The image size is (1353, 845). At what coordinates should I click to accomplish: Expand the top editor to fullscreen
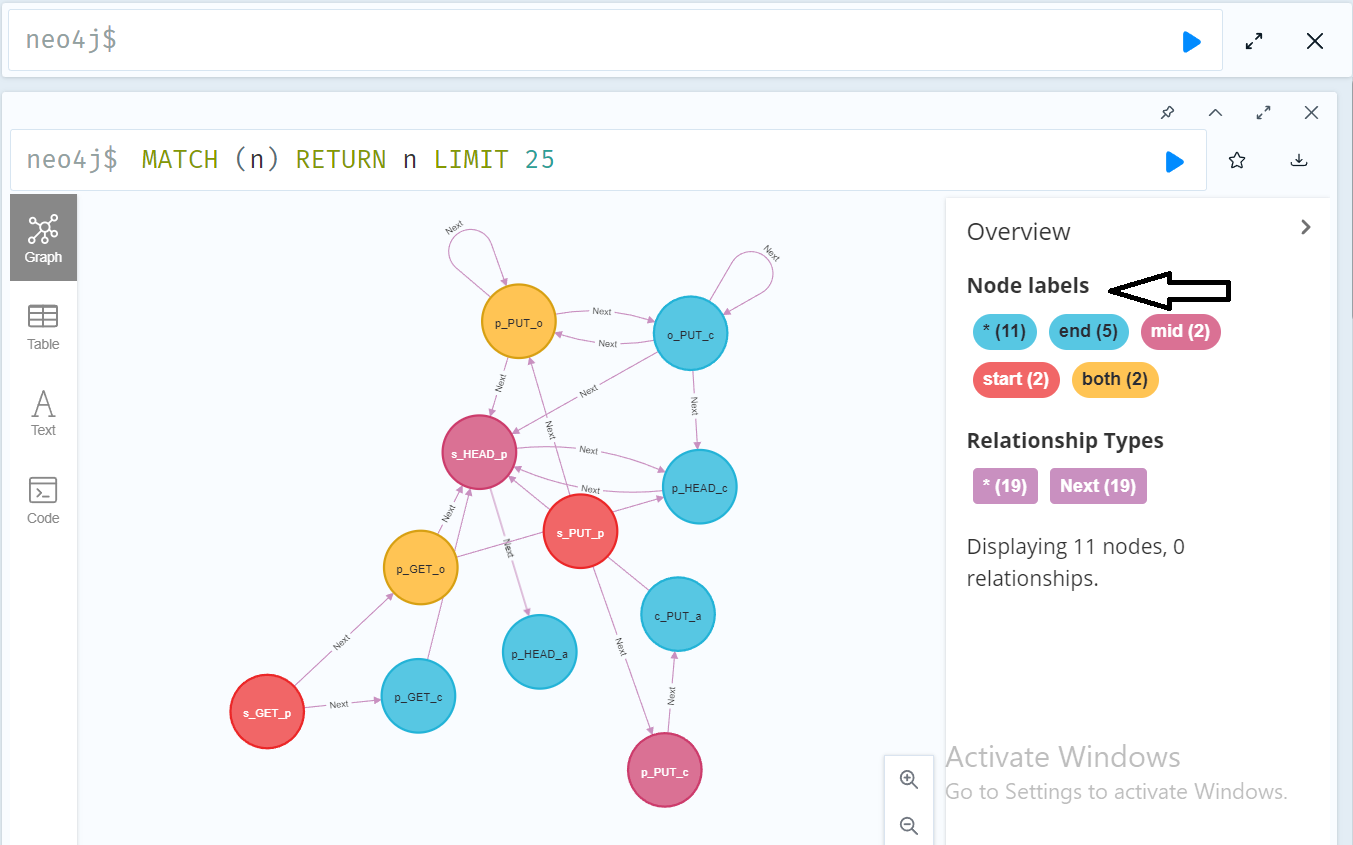pyautogui.click(x=1254, y=41)
